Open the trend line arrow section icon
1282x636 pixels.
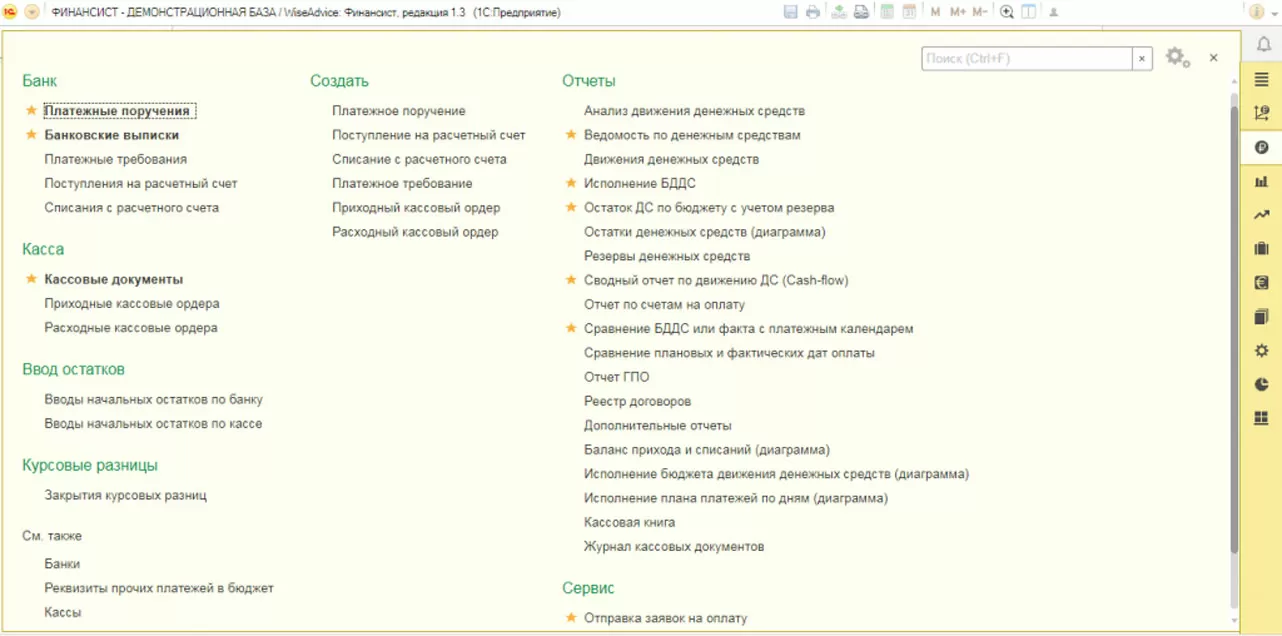point(1261,214)
